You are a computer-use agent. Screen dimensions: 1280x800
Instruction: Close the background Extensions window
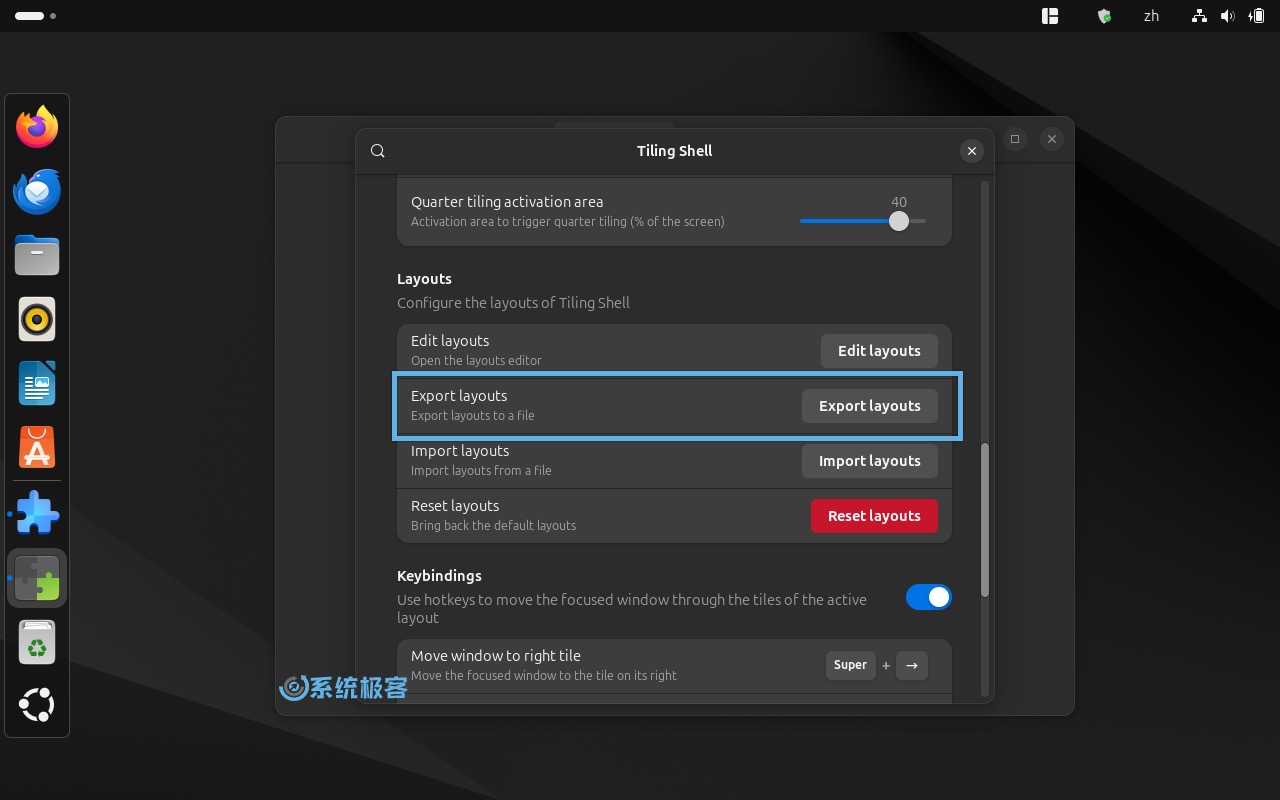(x=1052, y=139)
